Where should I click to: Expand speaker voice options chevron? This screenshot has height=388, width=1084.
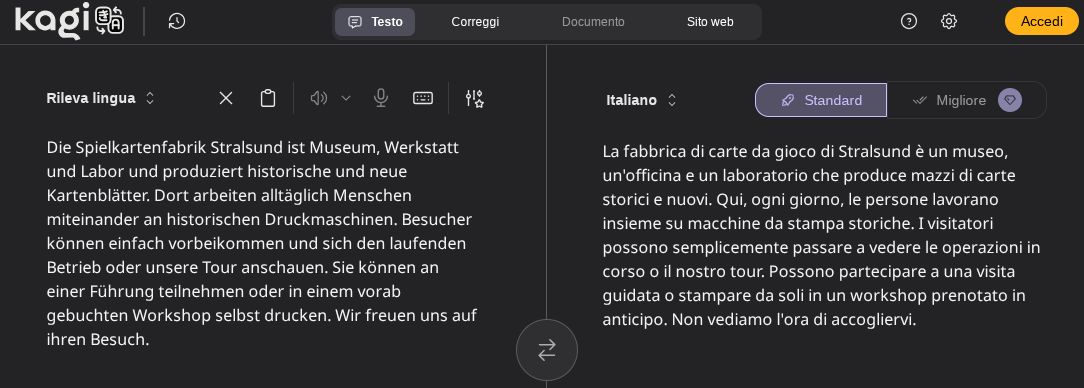[x=346, y=98]
